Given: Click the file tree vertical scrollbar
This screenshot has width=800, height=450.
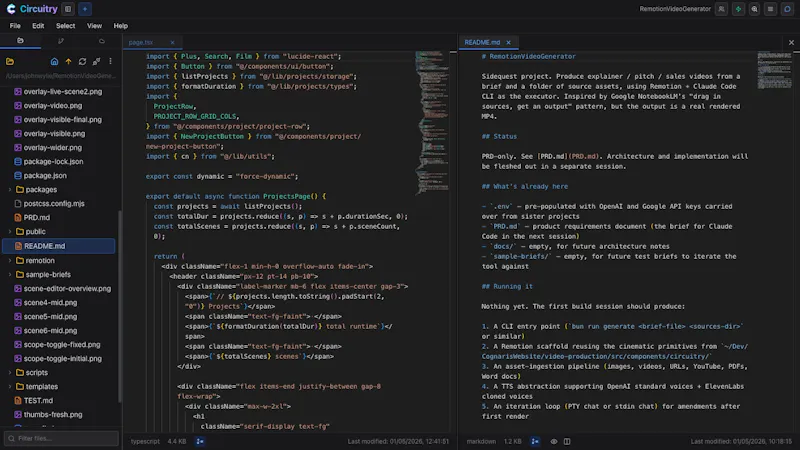Looking at the screenshot, I should 120,306.
